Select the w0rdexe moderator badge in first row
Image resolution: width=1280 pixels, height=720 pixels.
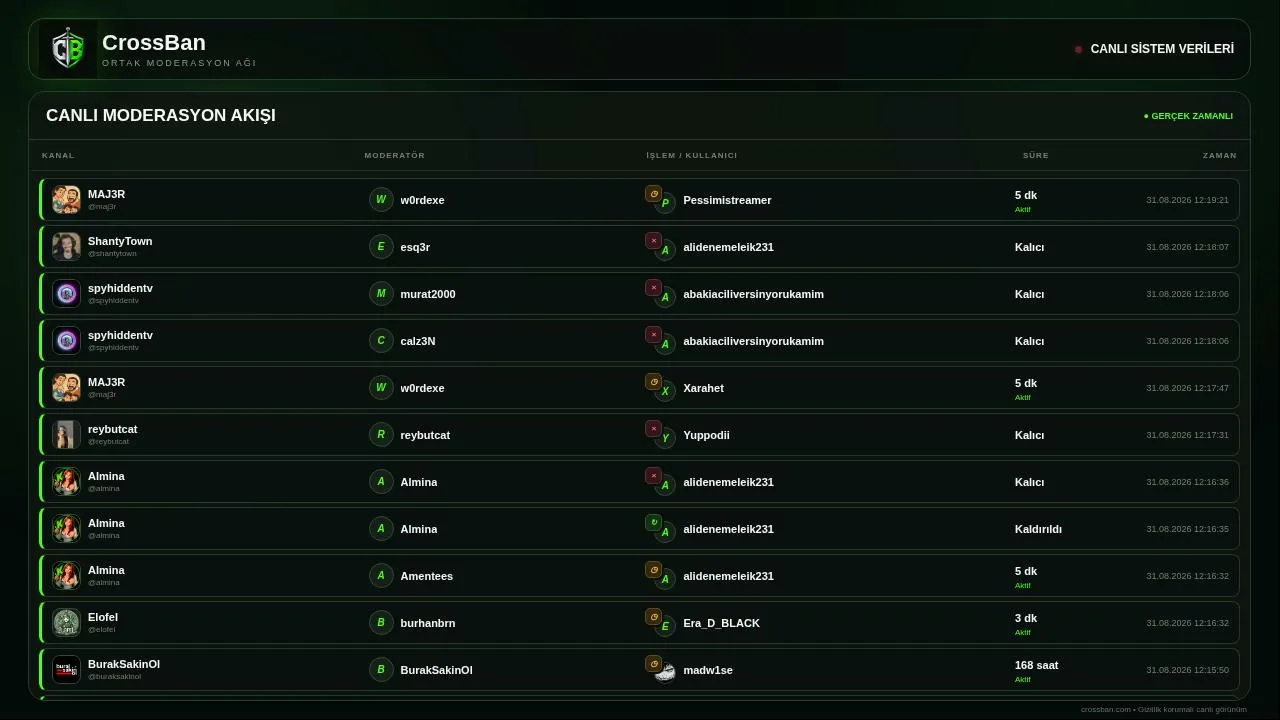(x=381, y=199)
